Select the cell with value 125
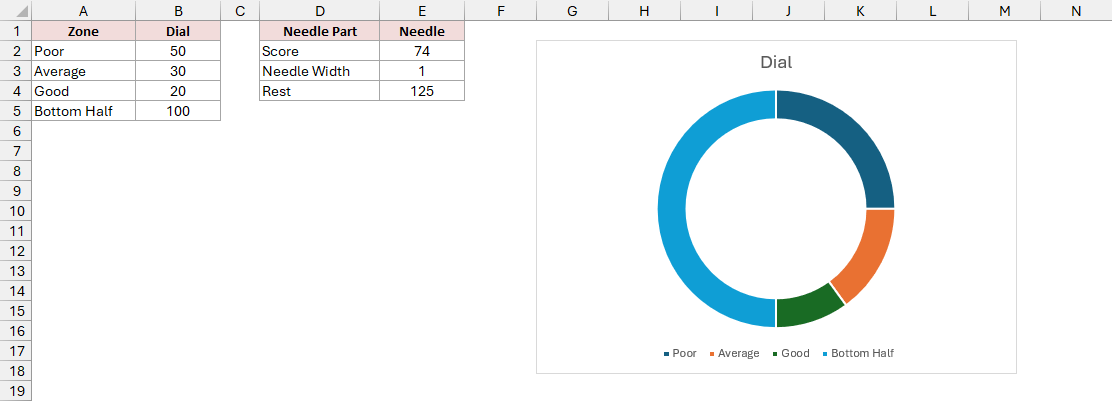 coord(422,91)
